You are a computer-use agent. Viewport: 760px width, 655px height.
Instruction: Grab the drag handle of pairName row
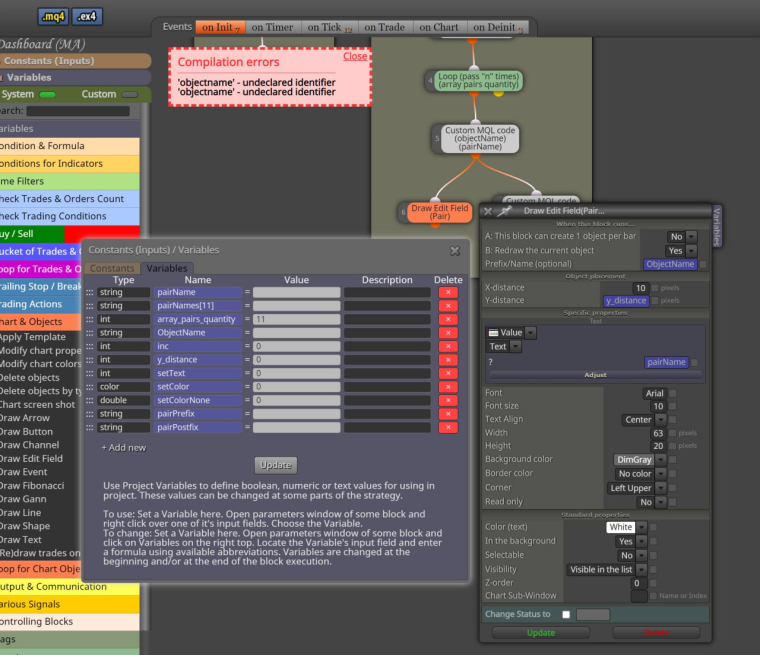90,292
